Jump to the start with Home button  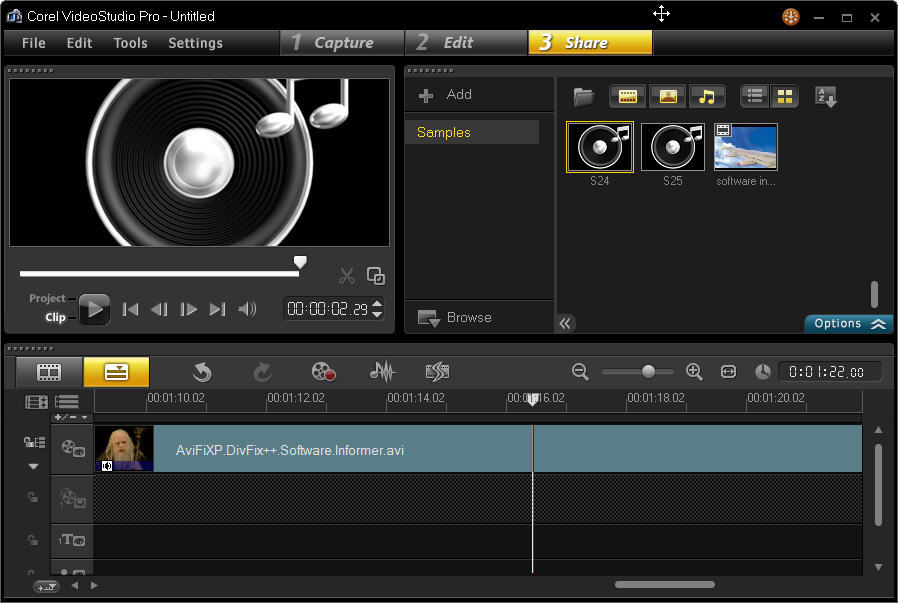[x=131, y=309]
